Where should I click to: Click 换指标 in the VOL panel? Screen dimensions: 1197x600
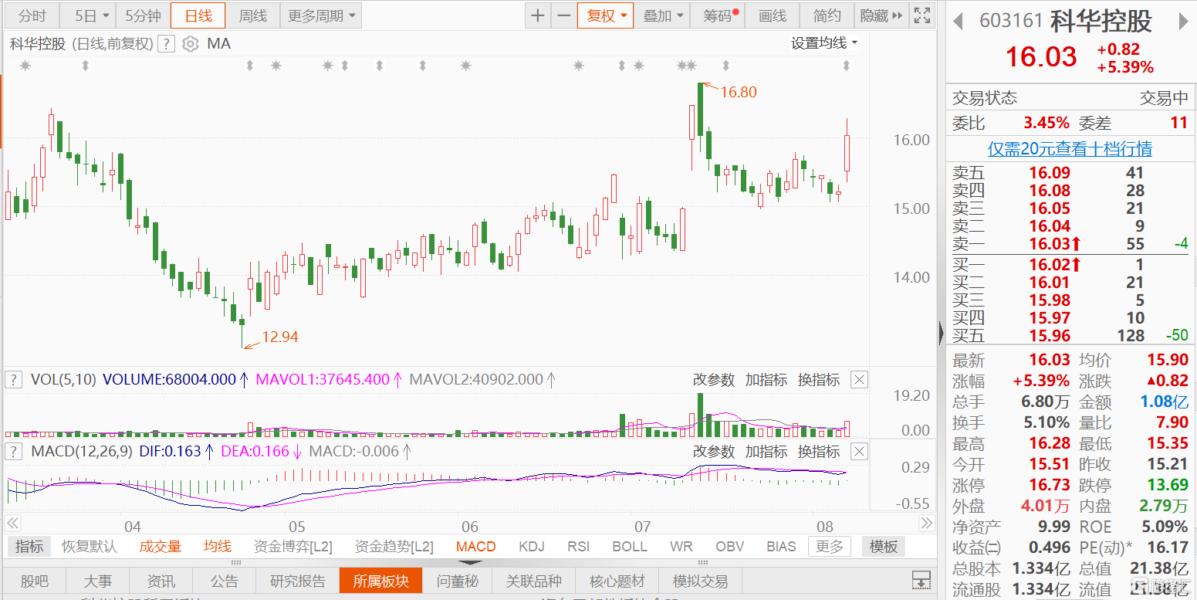pyautogui.click(x=818, y=379)
